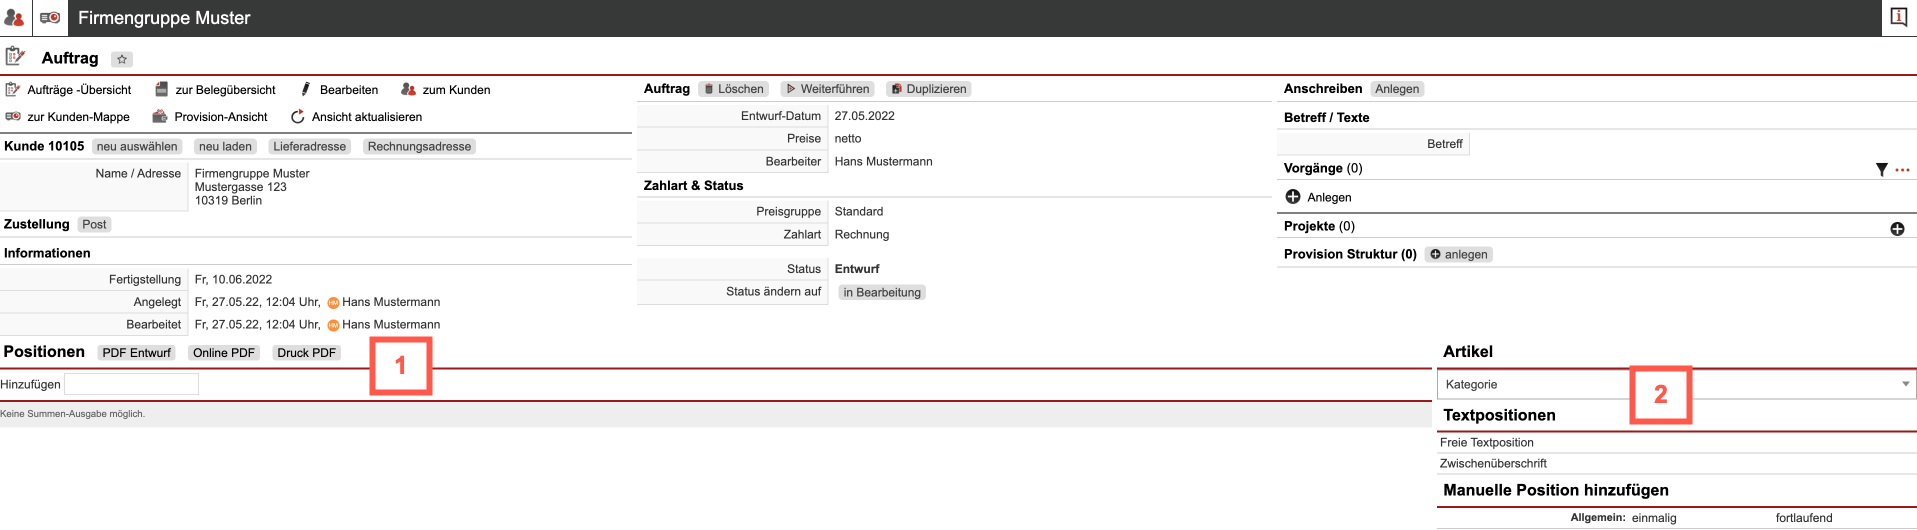Select Freie Textposition
Screen dimensions: 1917x530
click(x=1486, y=442)
